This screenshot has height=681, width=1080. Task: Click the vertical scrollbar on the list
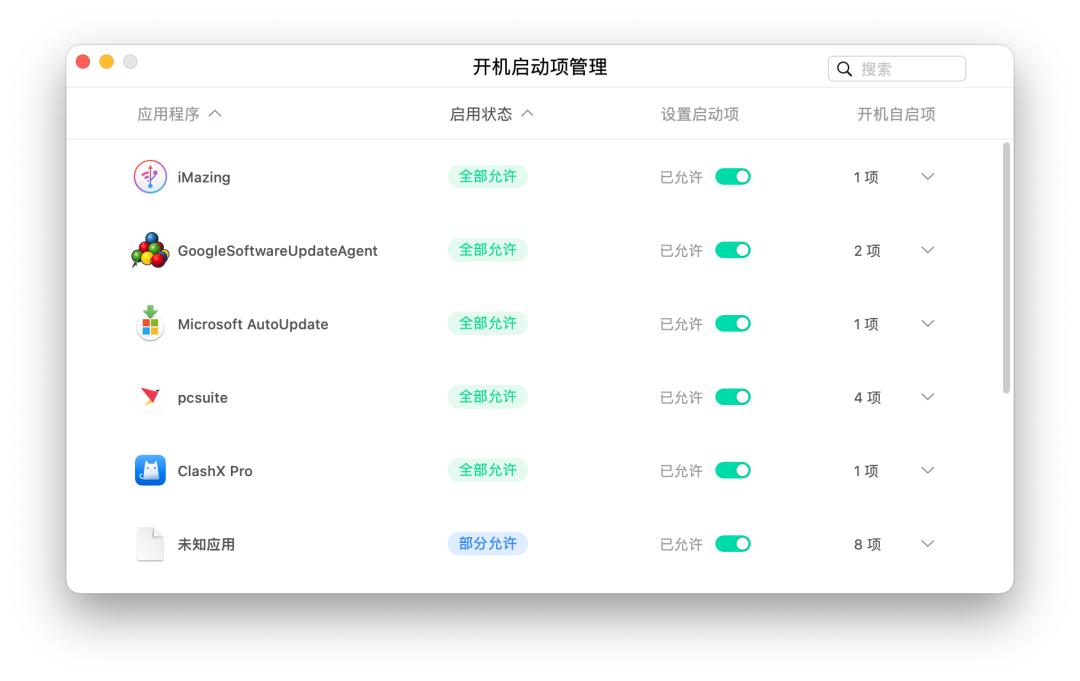coord(1006,267)
